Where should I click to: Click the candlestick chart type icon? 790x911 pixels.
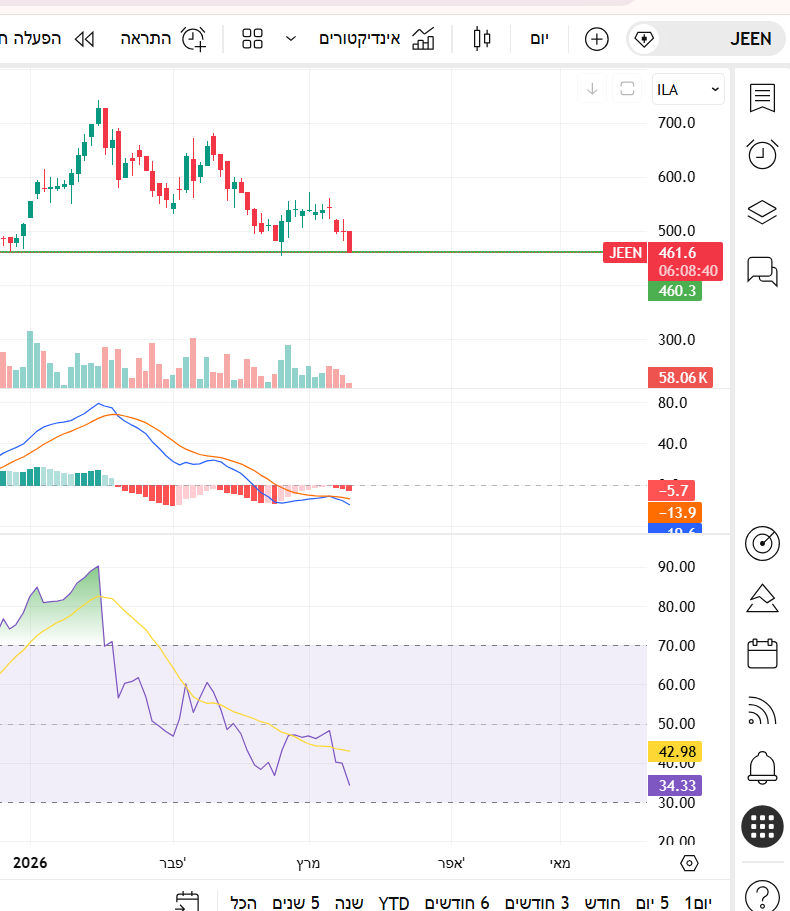482,39
